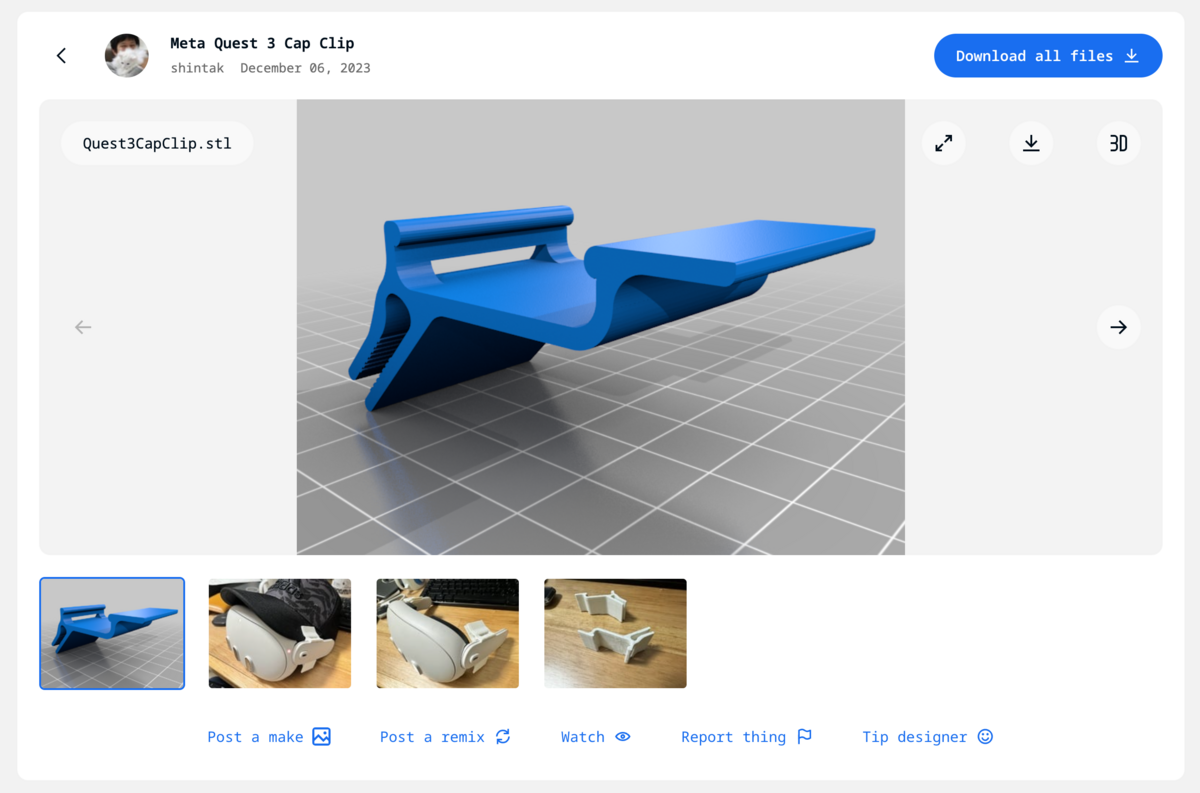
Task: Show the next image with right arrow
Action: [x=1119, y=327]
